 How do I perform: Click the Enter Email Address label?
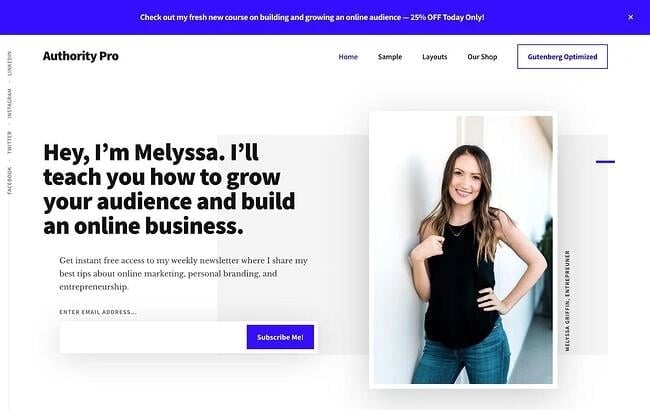coord(98,312)
